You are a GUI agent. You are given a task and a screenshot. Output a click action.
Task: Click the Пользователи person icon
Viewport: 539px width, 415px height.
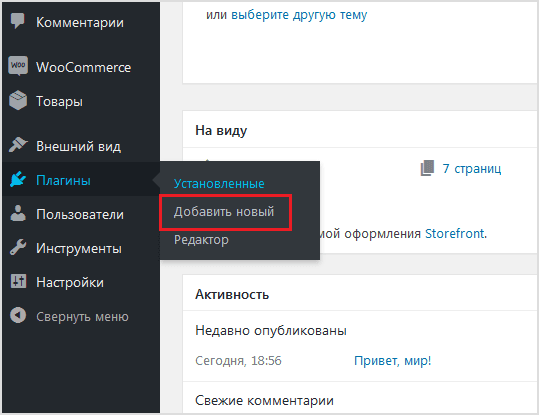pos(18,213)
